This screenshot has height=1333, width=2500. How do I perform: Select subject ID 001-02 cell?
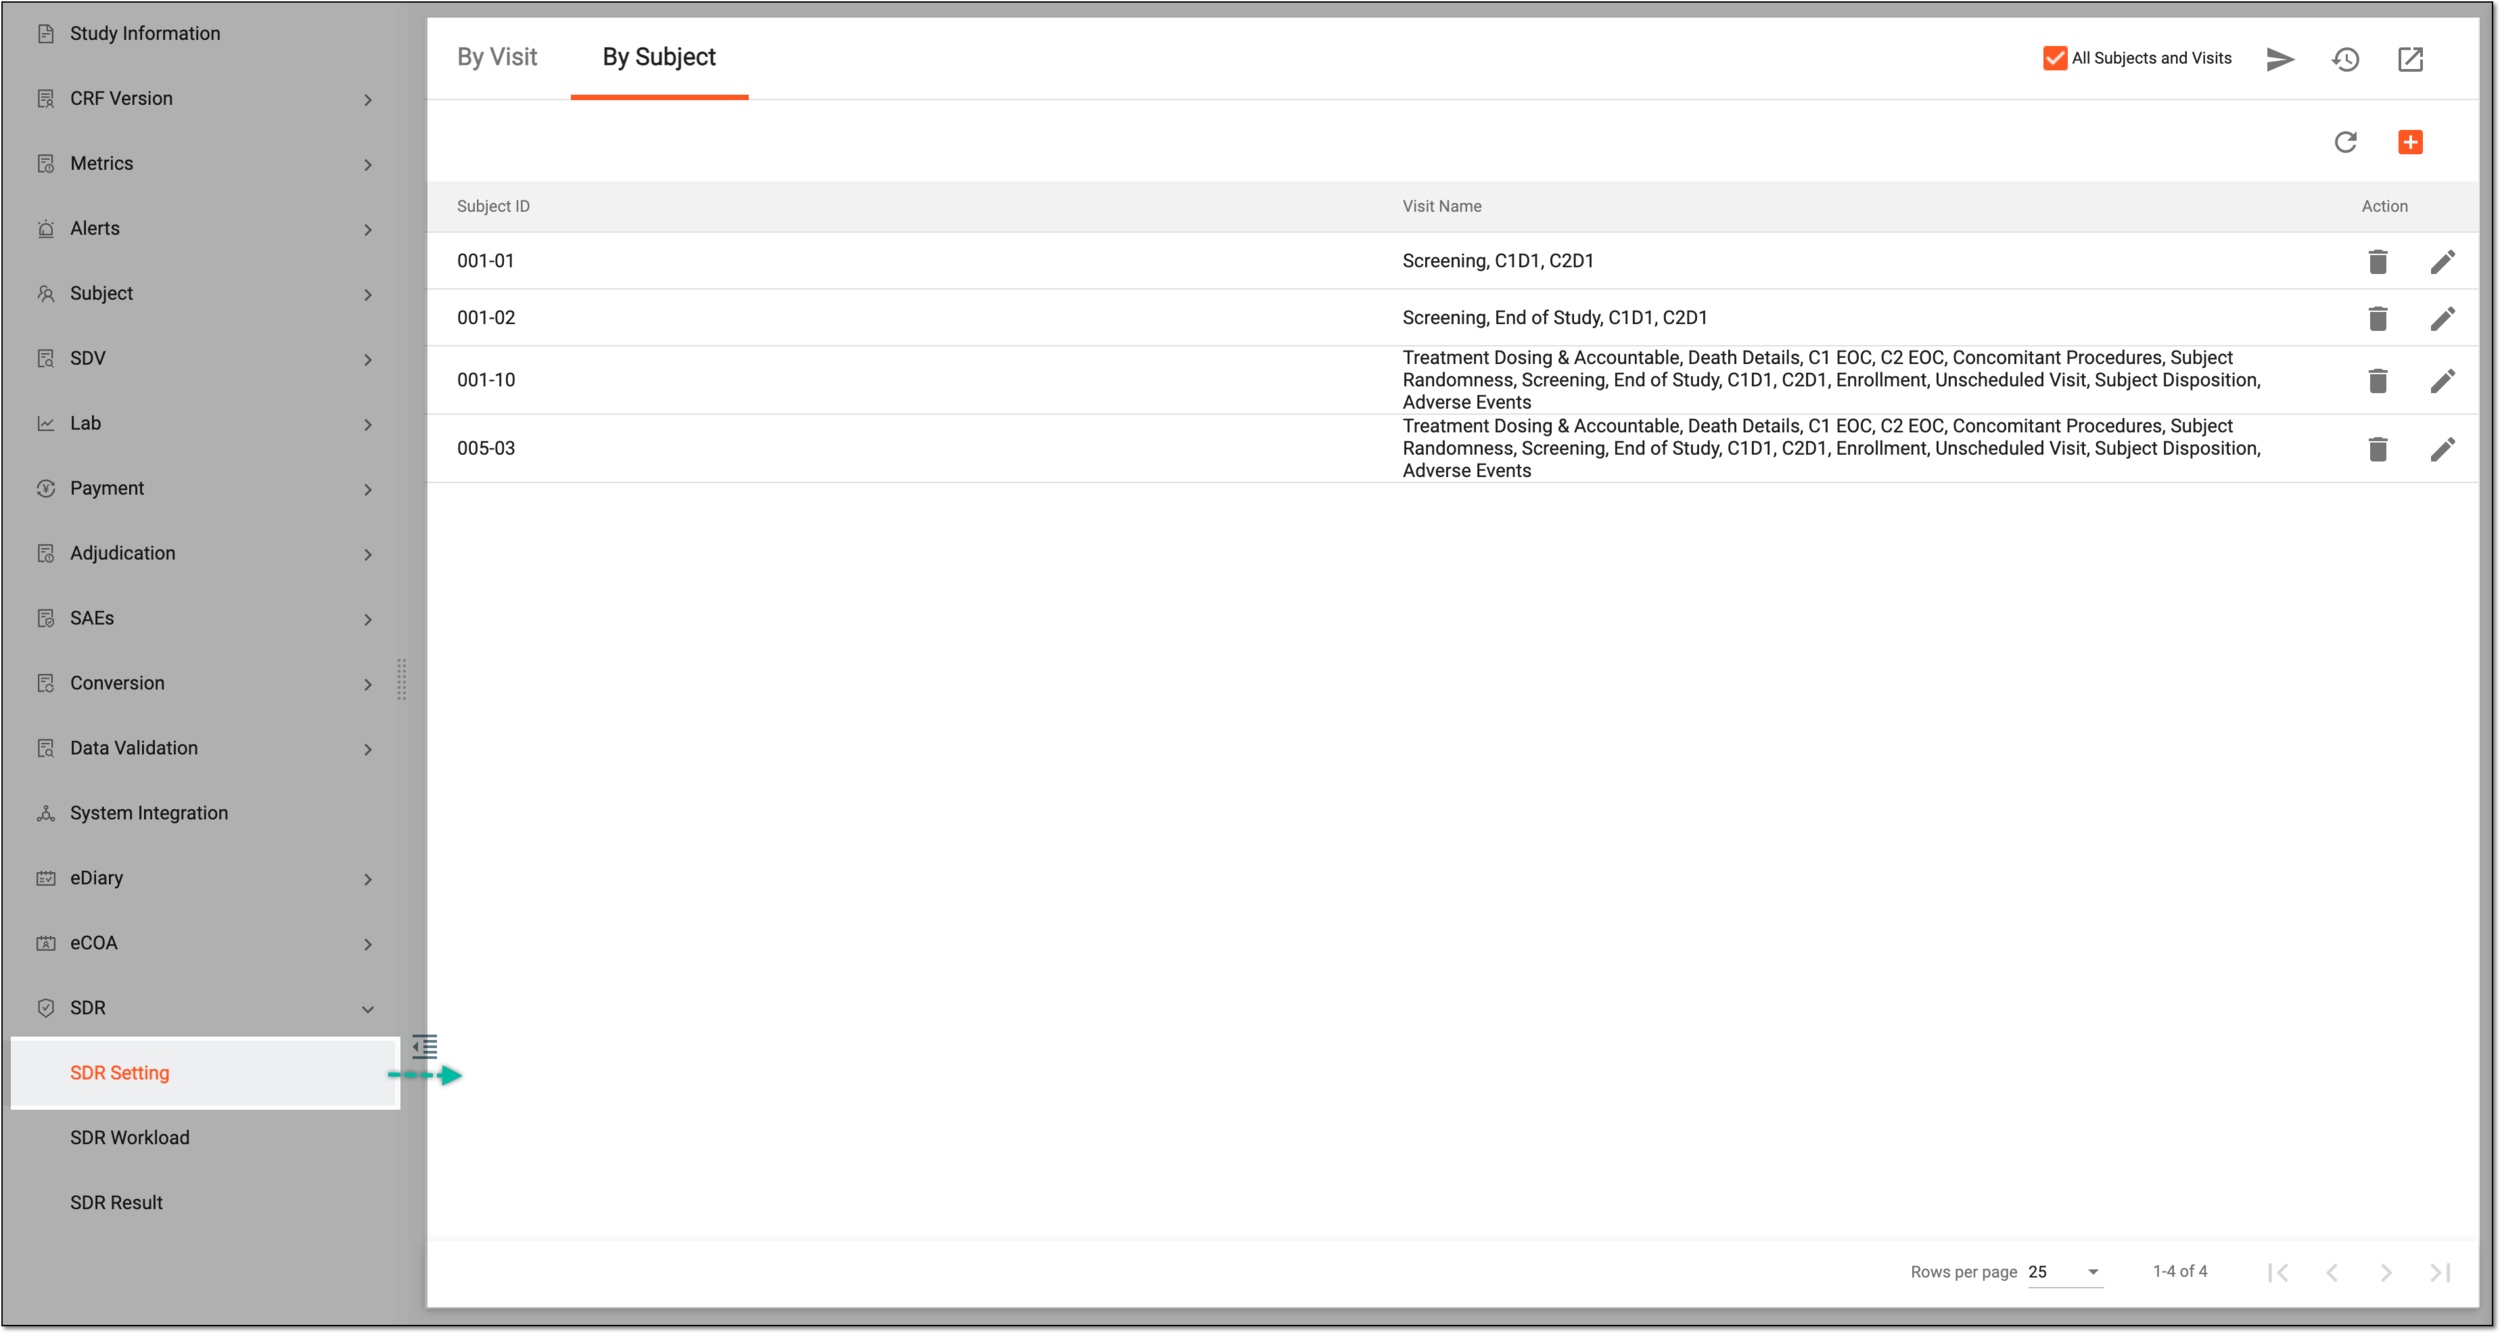click(x=486, y=318)
